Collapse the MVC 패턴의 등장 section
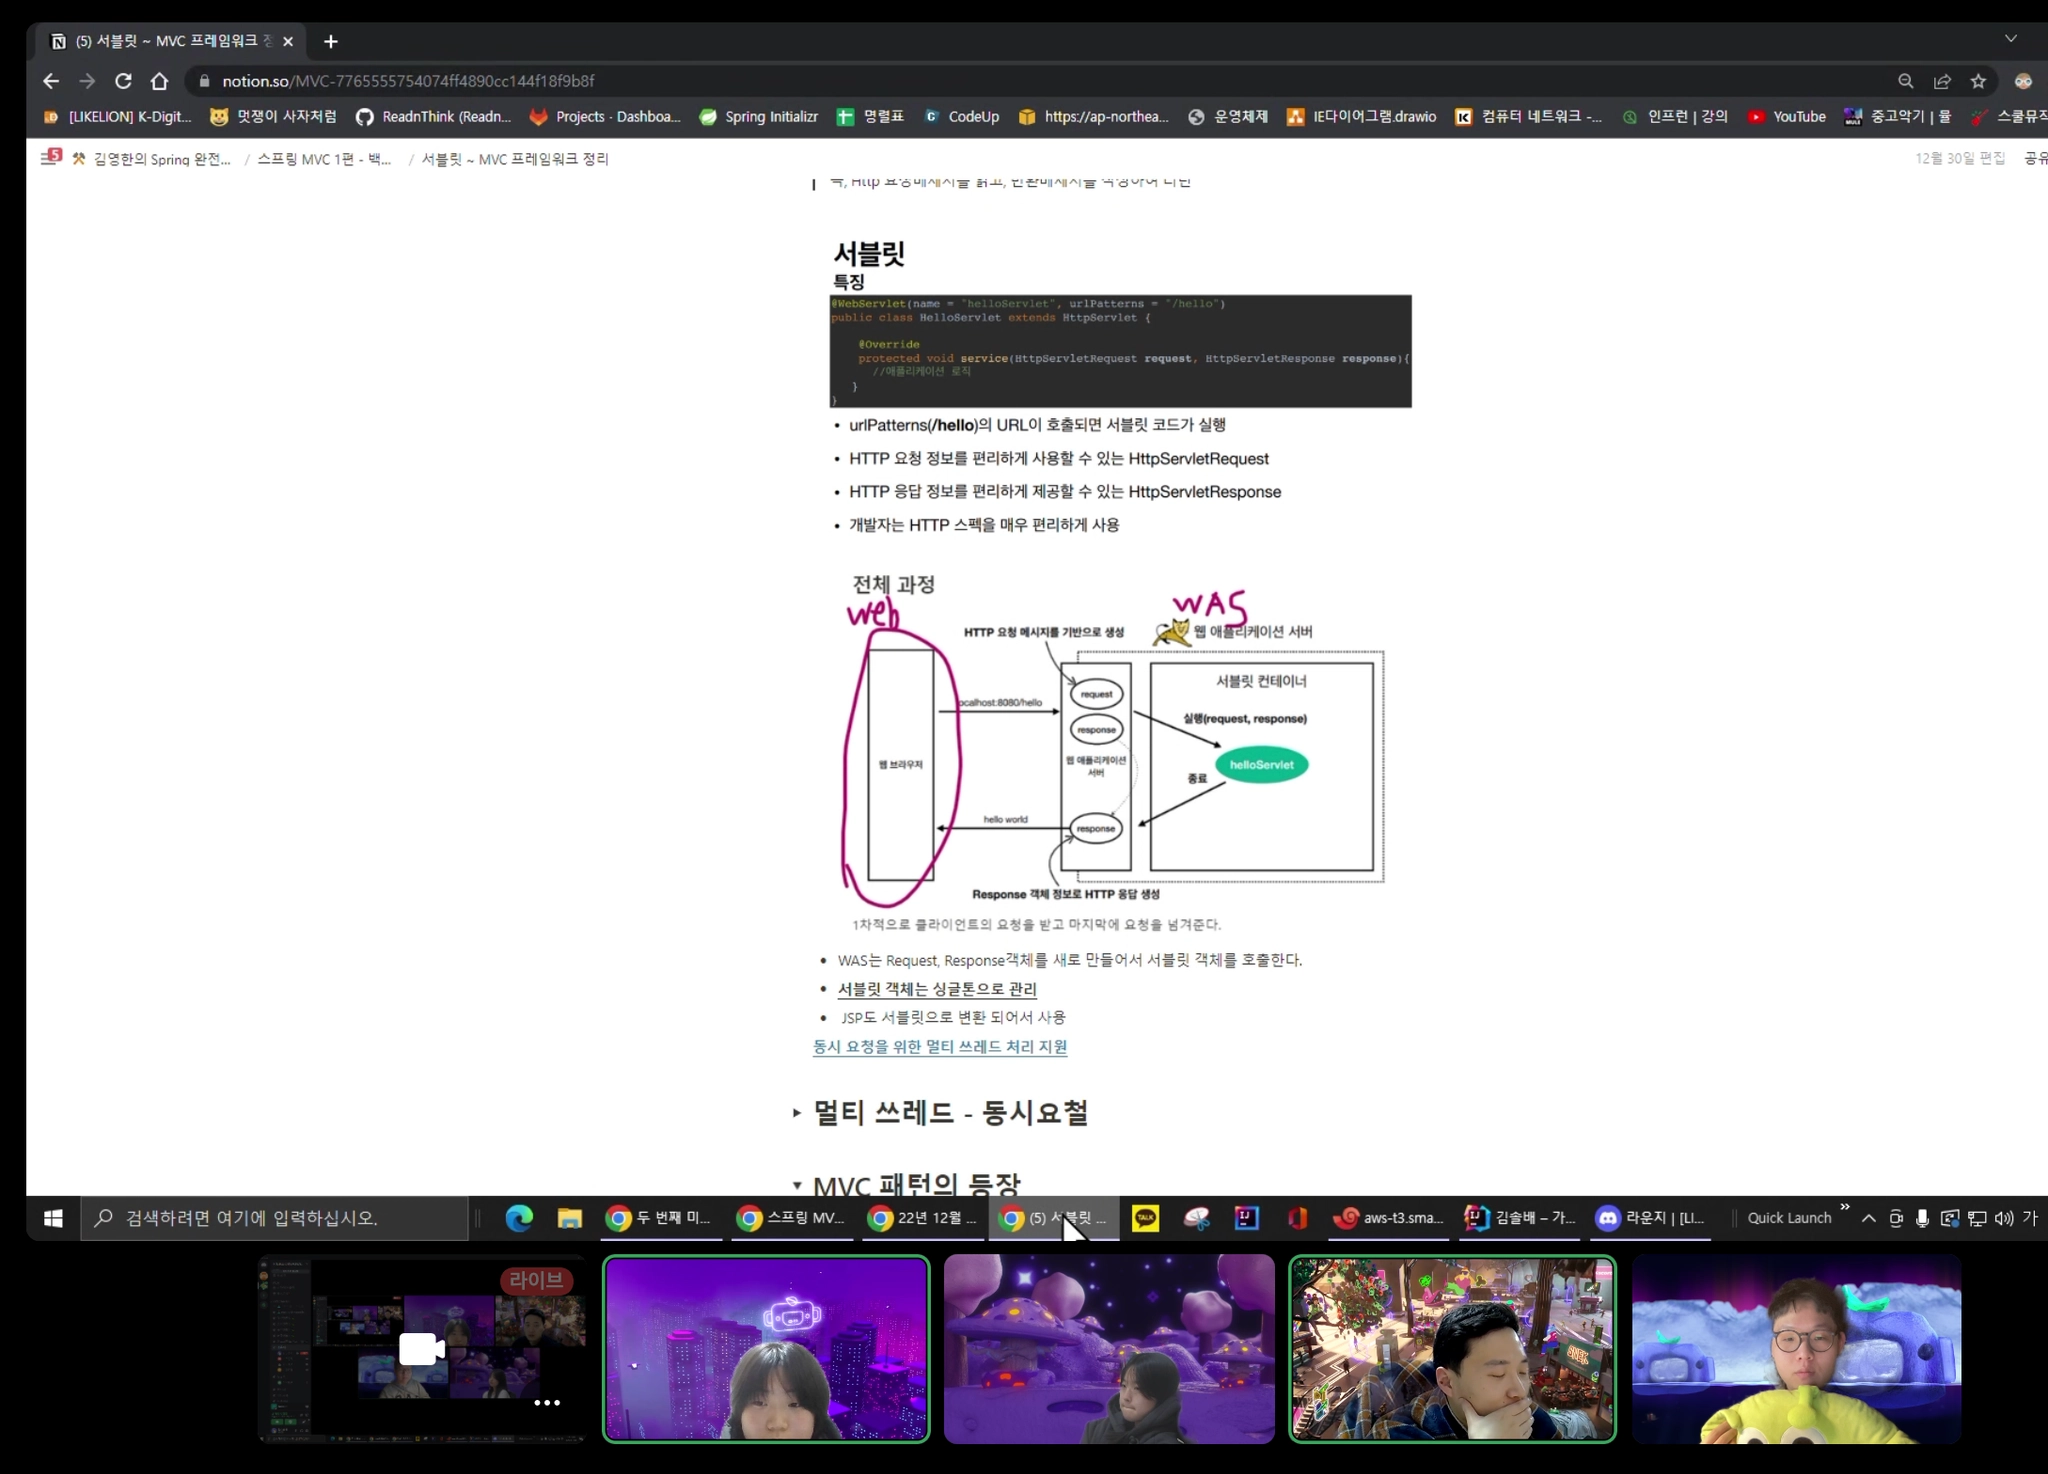2048x1474 pixels. [x=797, y=1185]
